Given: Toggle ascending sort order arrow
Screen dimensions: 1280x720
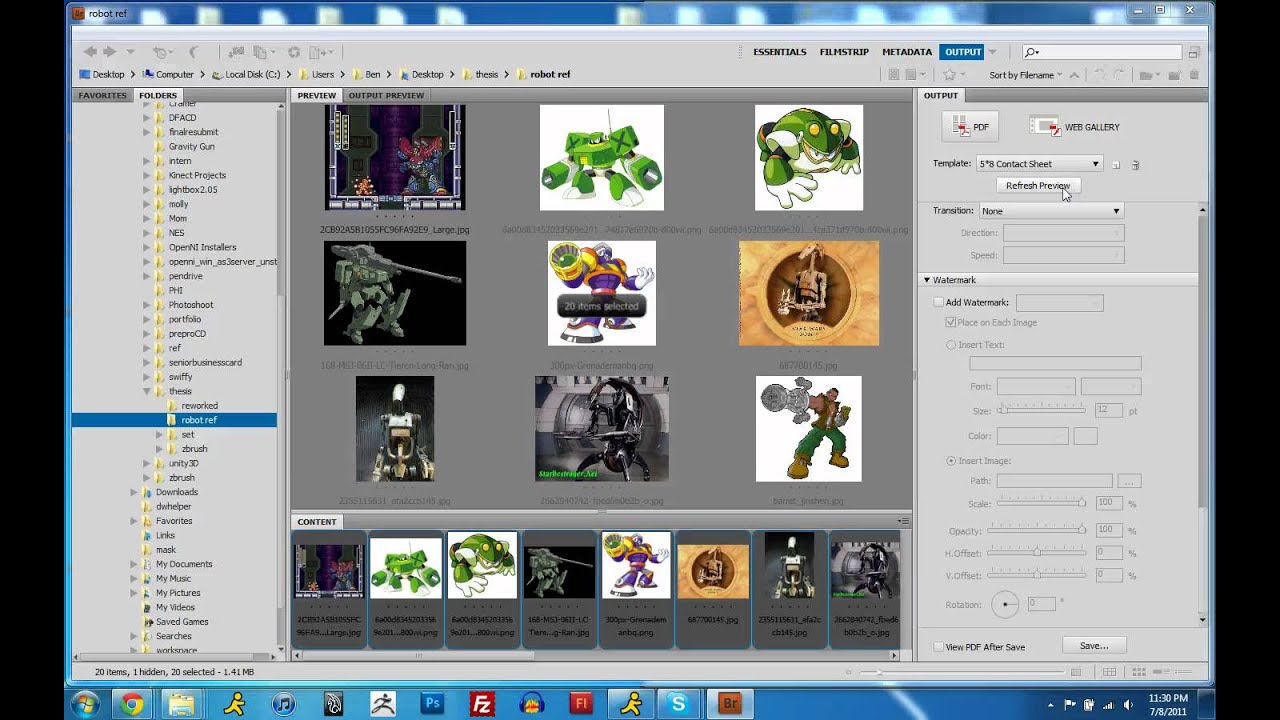Looking at the screenshot, I should tap(1074, 75).
